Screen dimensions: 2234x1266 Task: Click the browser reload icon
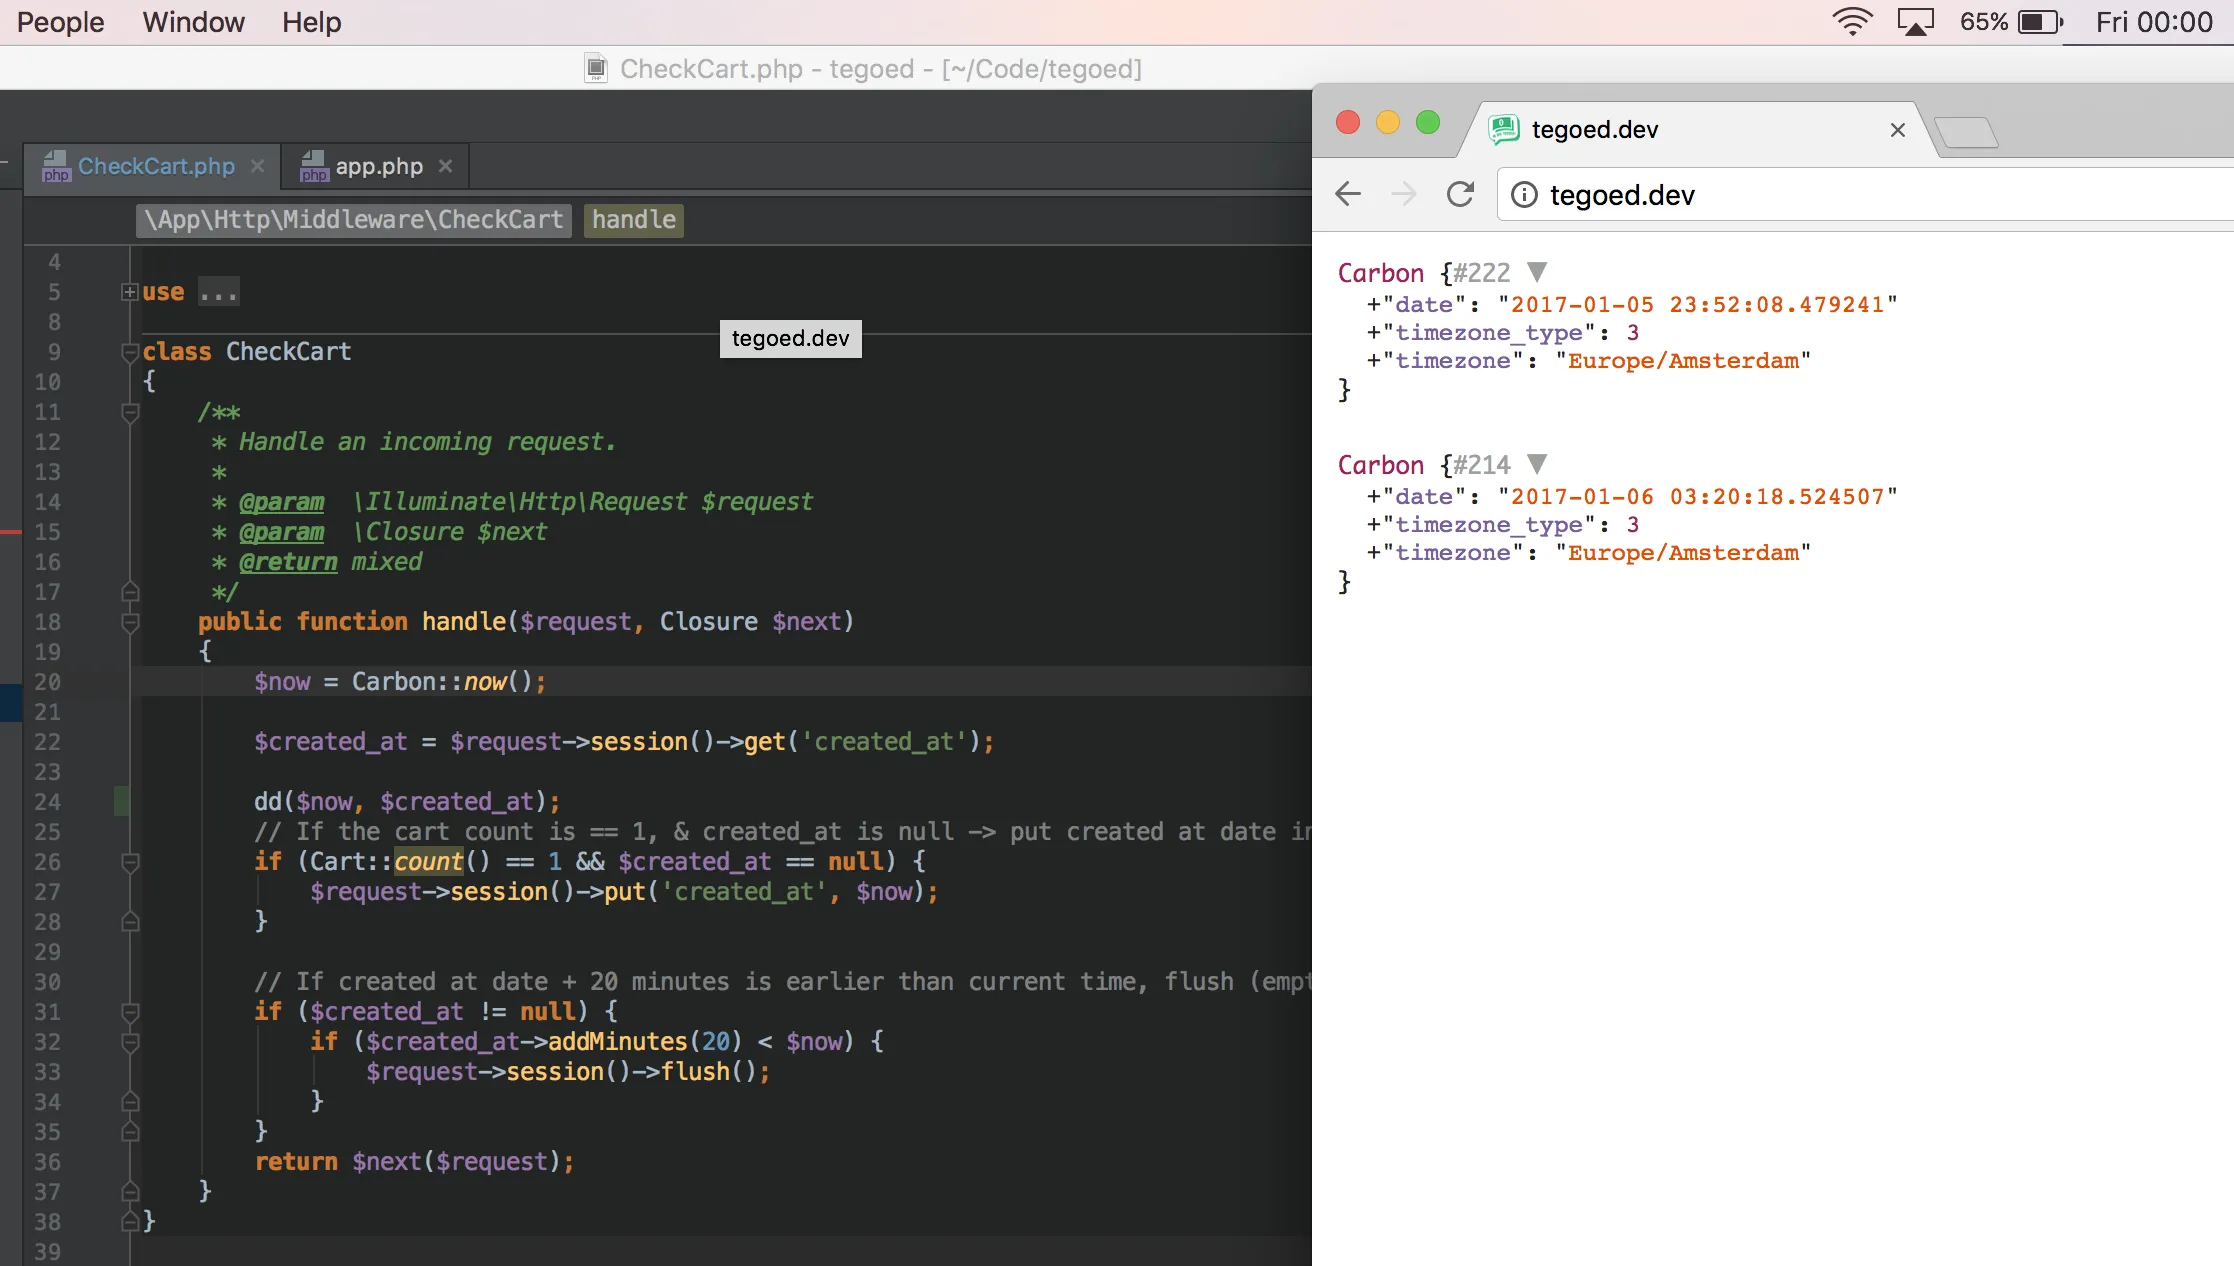(1460, 194)
